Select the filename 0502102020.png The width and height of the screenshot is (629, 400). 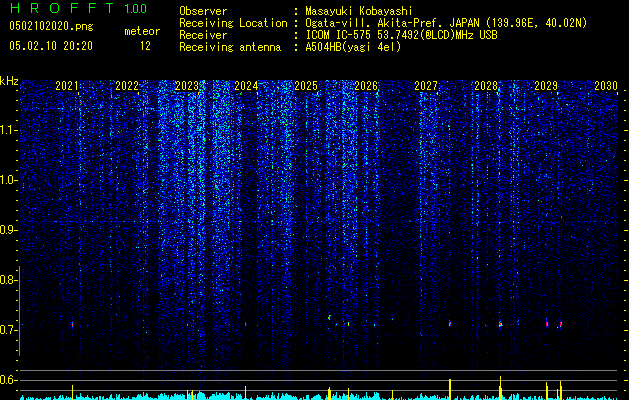pos(51,26)
